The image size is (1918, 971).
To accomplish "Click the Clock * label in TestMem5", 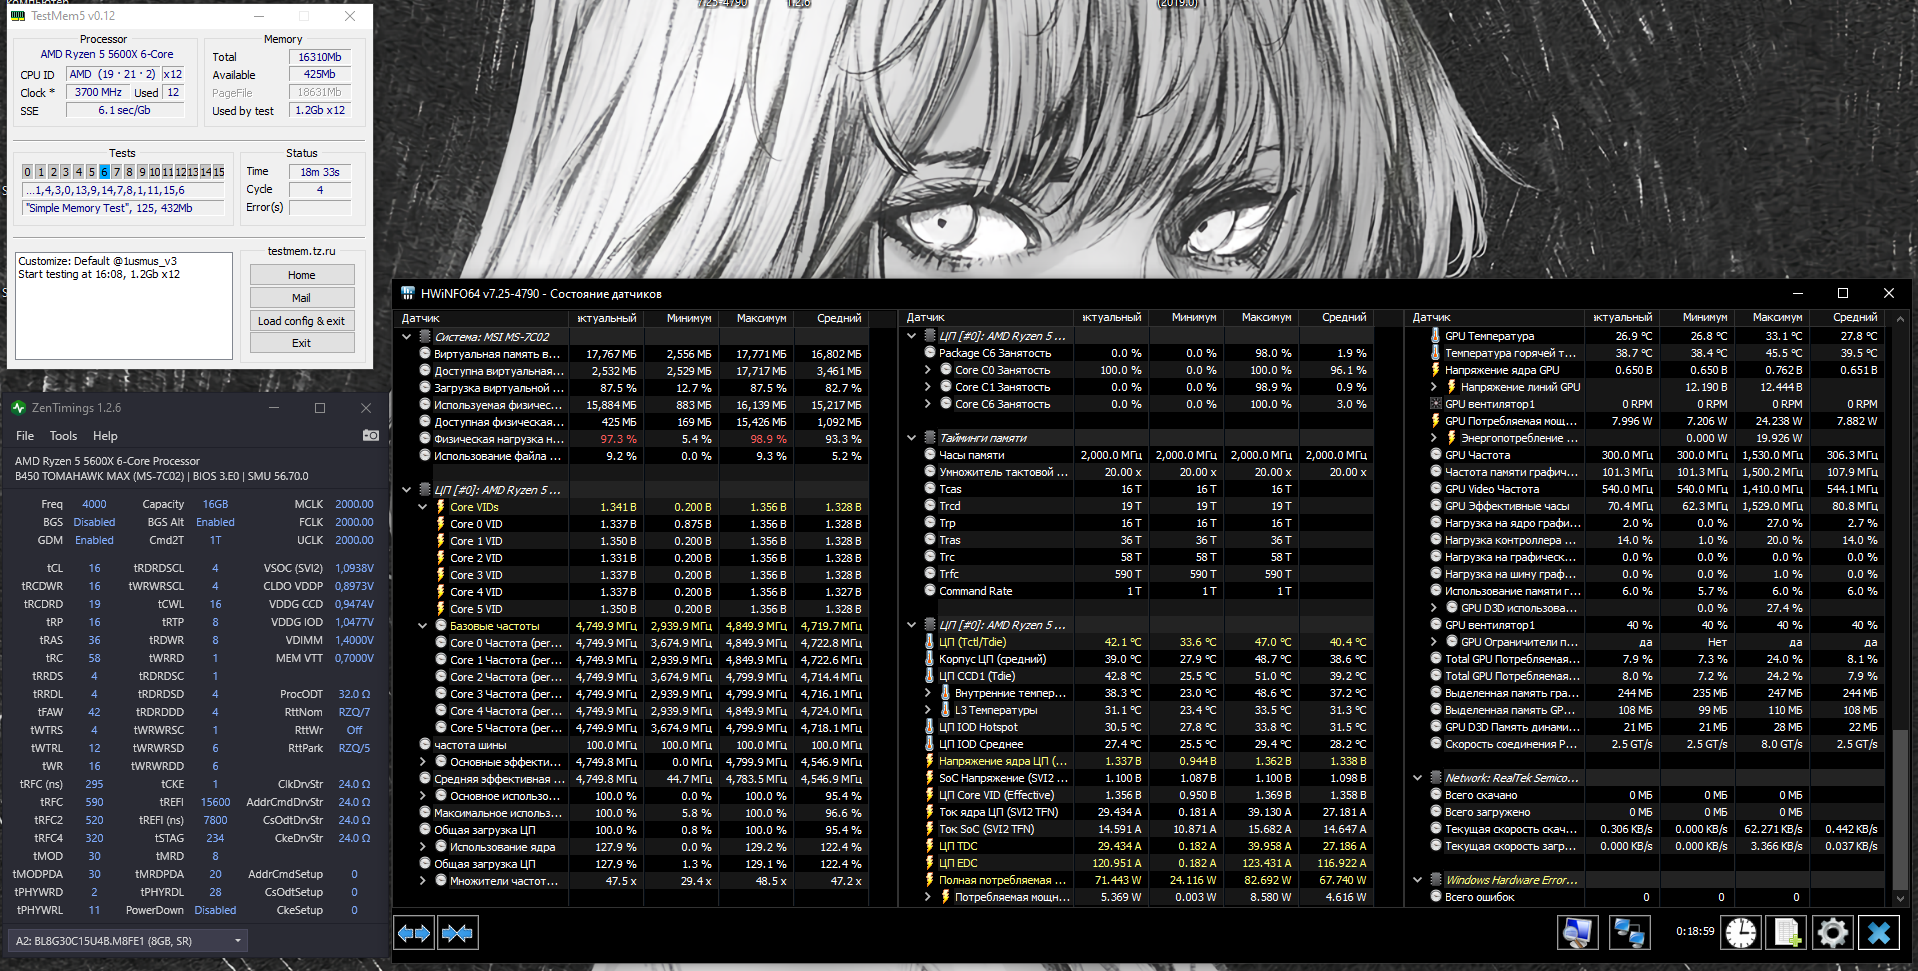I will [x=37, y=93].
